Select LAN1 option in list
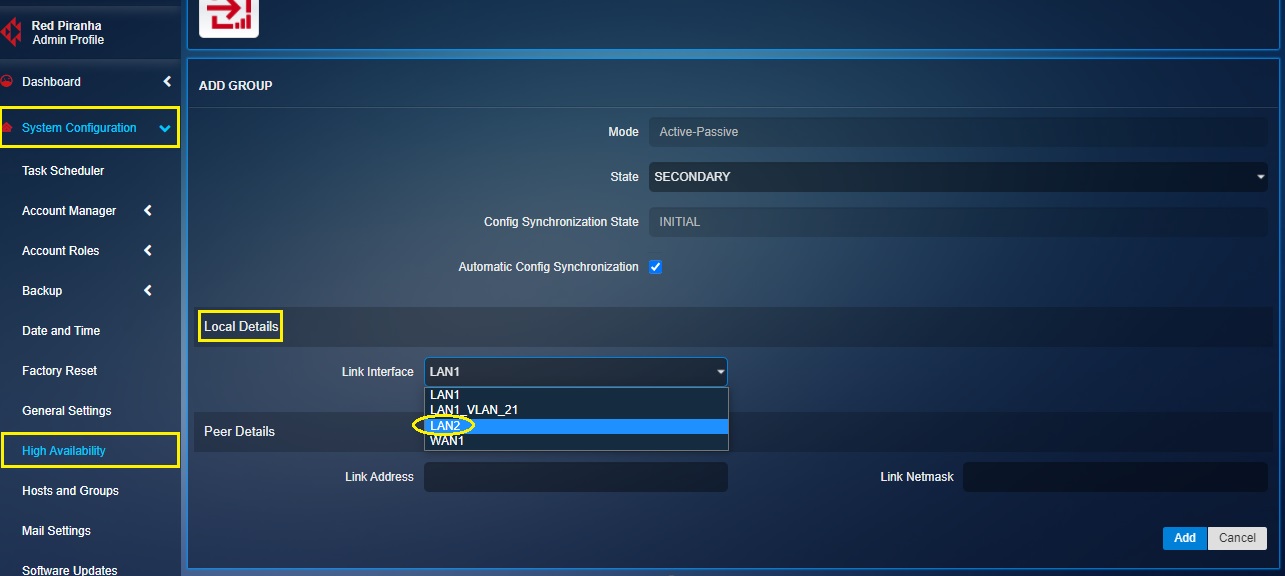The width and height of the screenshot is (1285, 576). (576, 395)
